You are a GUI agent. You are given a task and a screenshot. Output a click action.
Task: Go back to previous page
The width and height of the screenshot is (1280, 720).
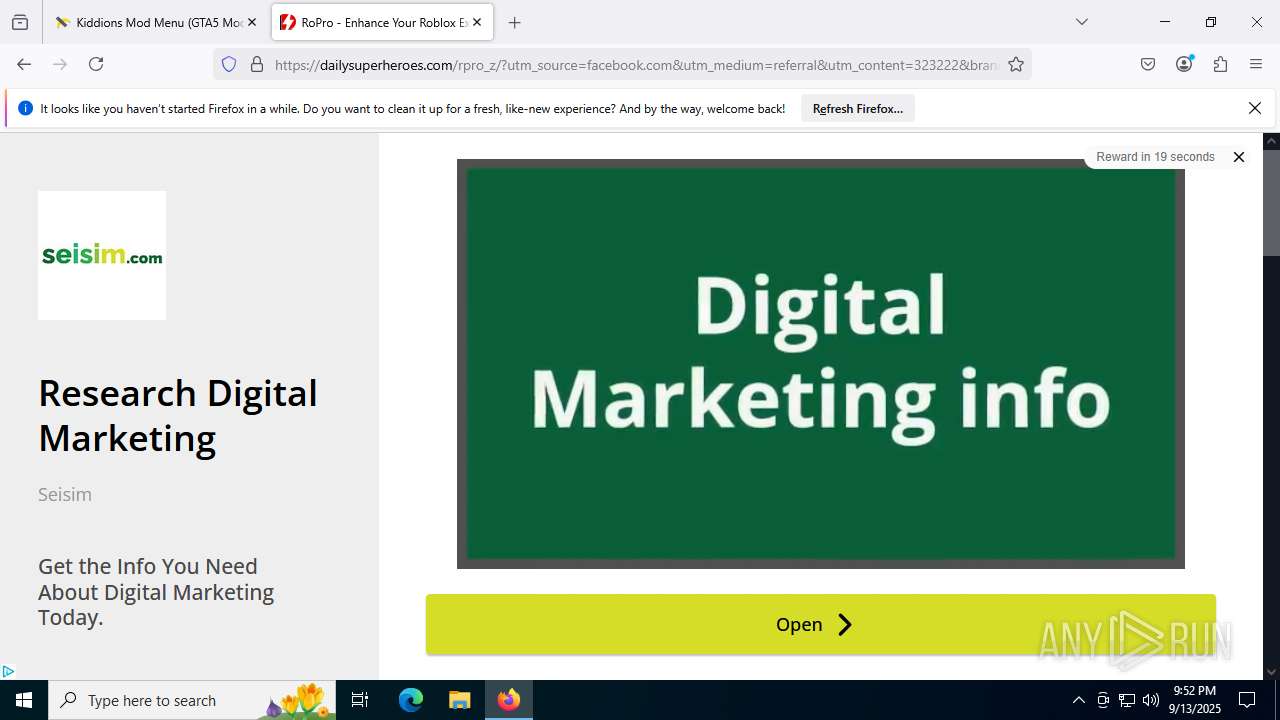(24, 64)
